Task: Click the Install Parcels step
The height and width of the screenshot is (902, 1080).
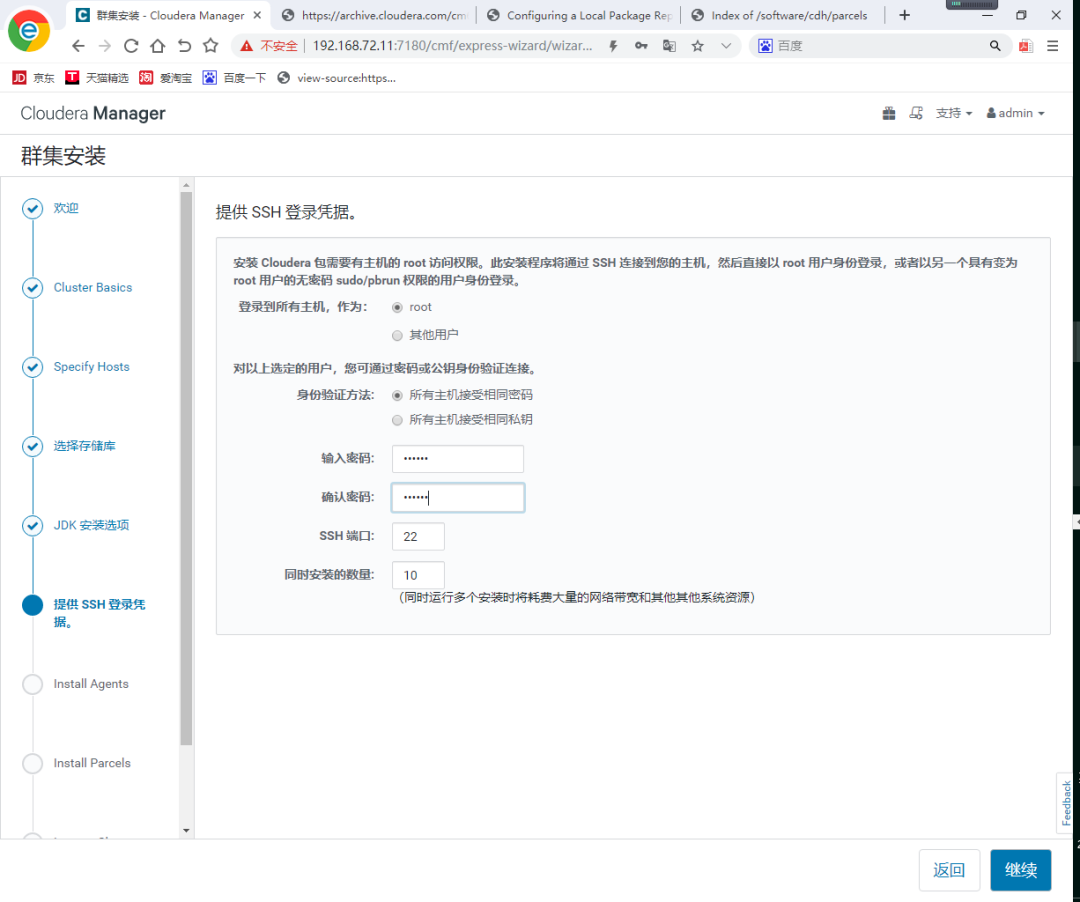Action: pos(92,763)
